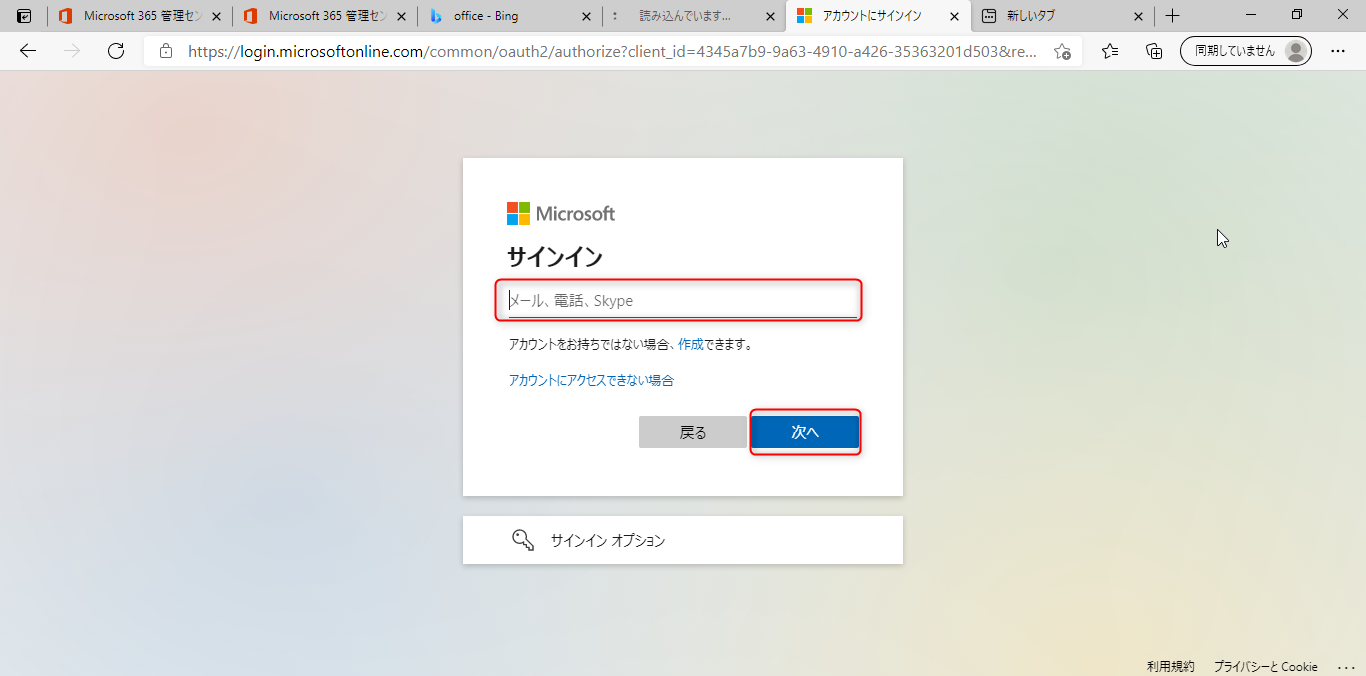Add this page to favorites star-plus icon
The image size is (1366, 676).
pos(1062,51)
